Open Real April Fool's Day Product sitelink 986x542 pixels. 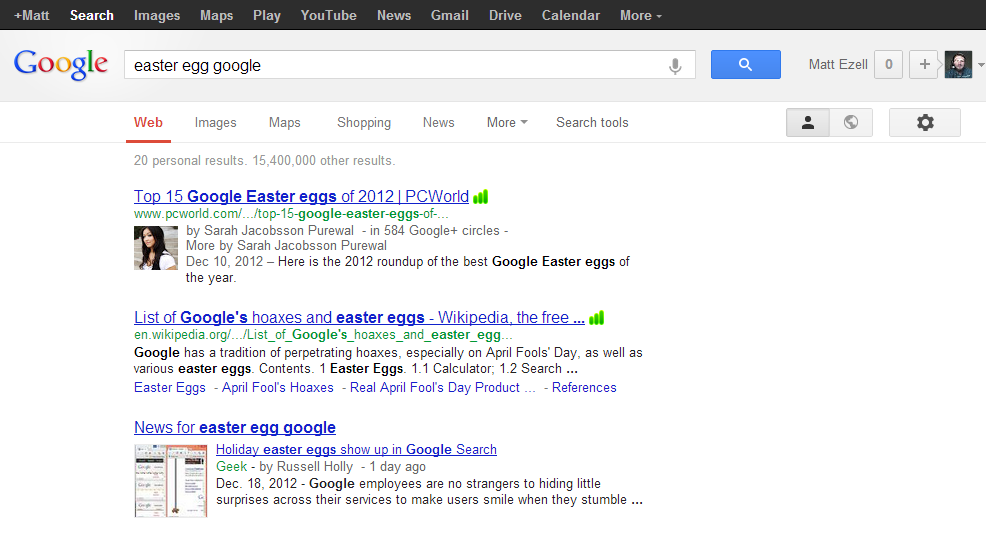[443, 387]
